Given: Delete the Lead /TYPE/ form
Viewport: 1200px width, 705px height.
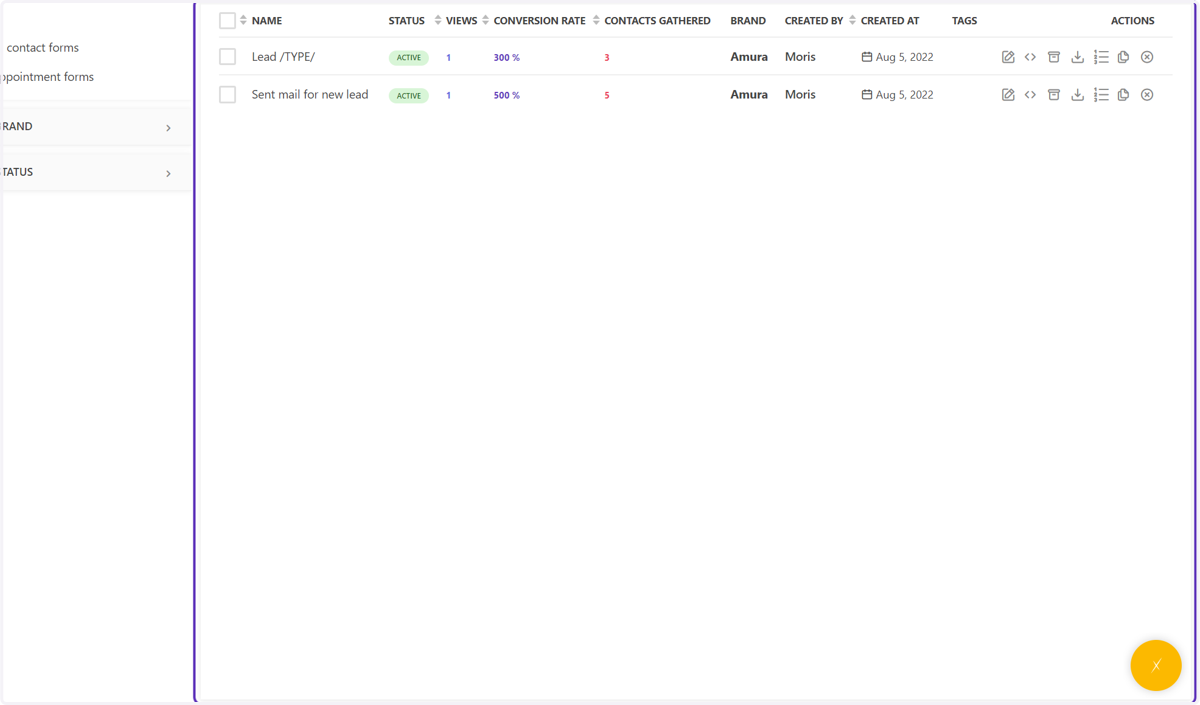Looking at the screenshot, I should point(1147,57).
